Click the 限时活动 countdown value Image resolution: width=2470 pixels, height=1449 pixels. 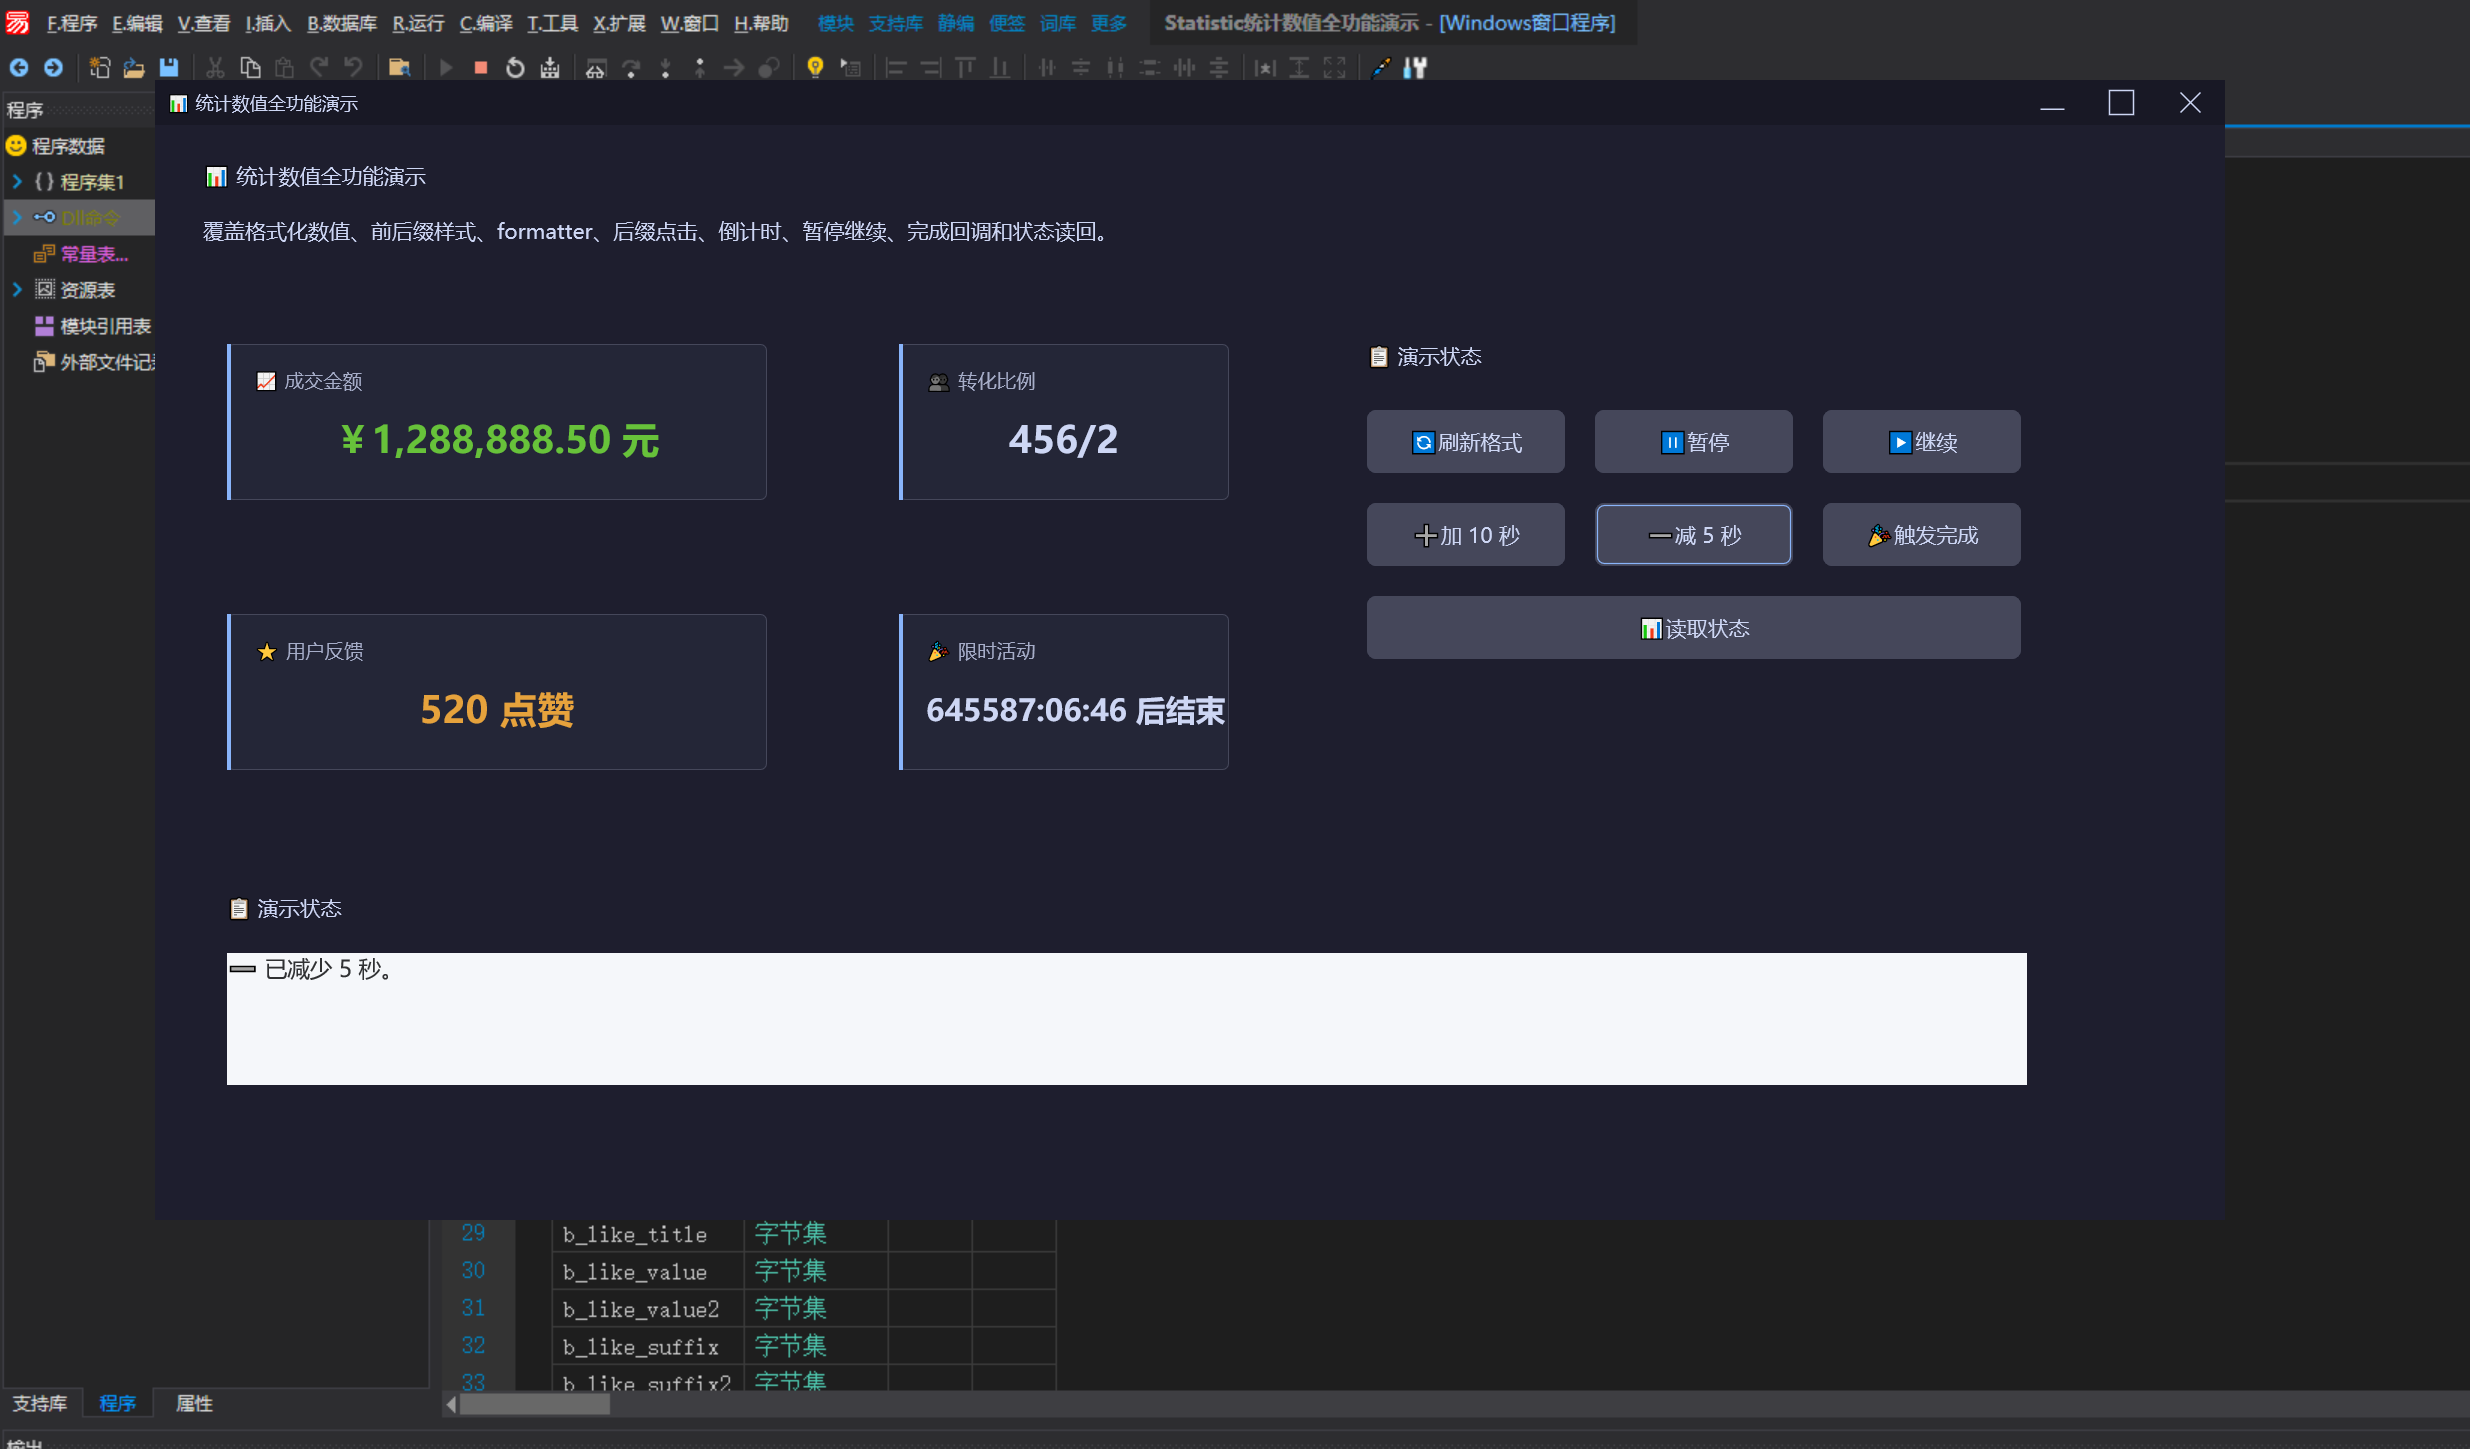coord(1075,710)
